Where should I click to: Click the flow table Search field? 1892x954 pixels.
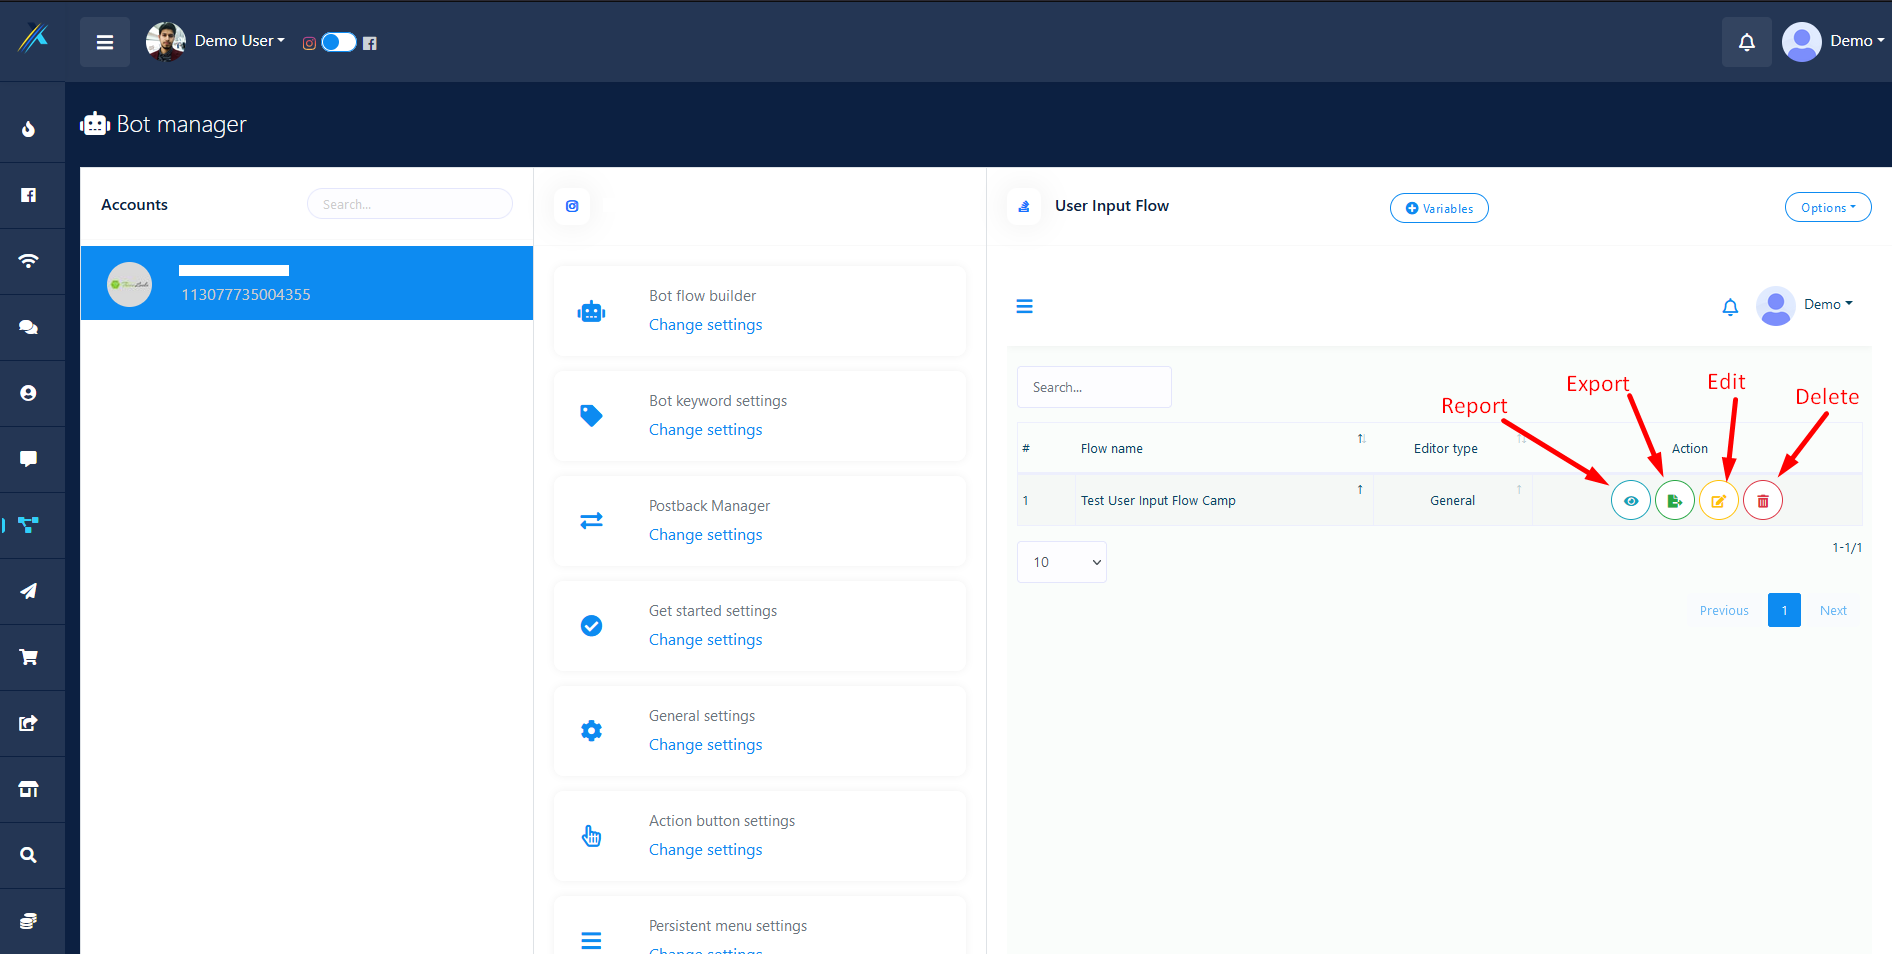tap(1094, 387)
